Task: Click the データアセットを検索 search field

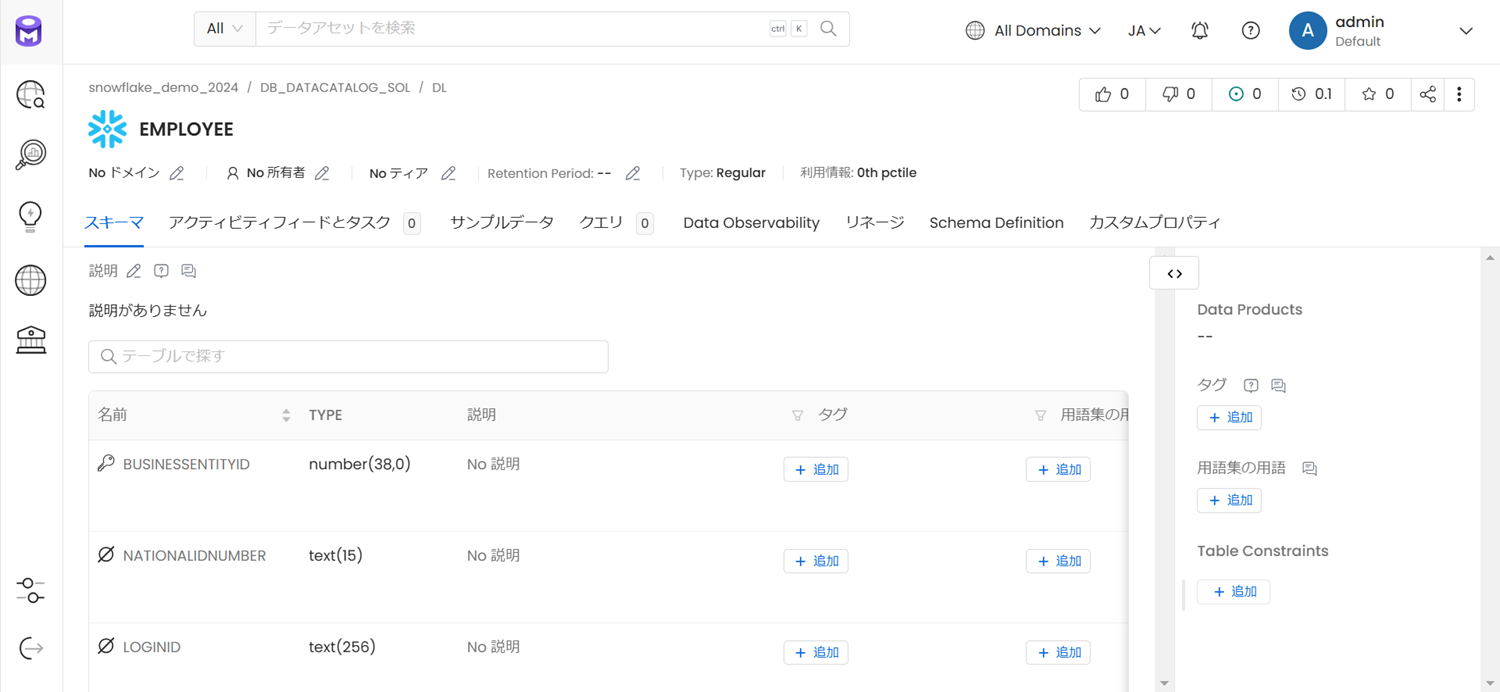Action: (510, 29)
